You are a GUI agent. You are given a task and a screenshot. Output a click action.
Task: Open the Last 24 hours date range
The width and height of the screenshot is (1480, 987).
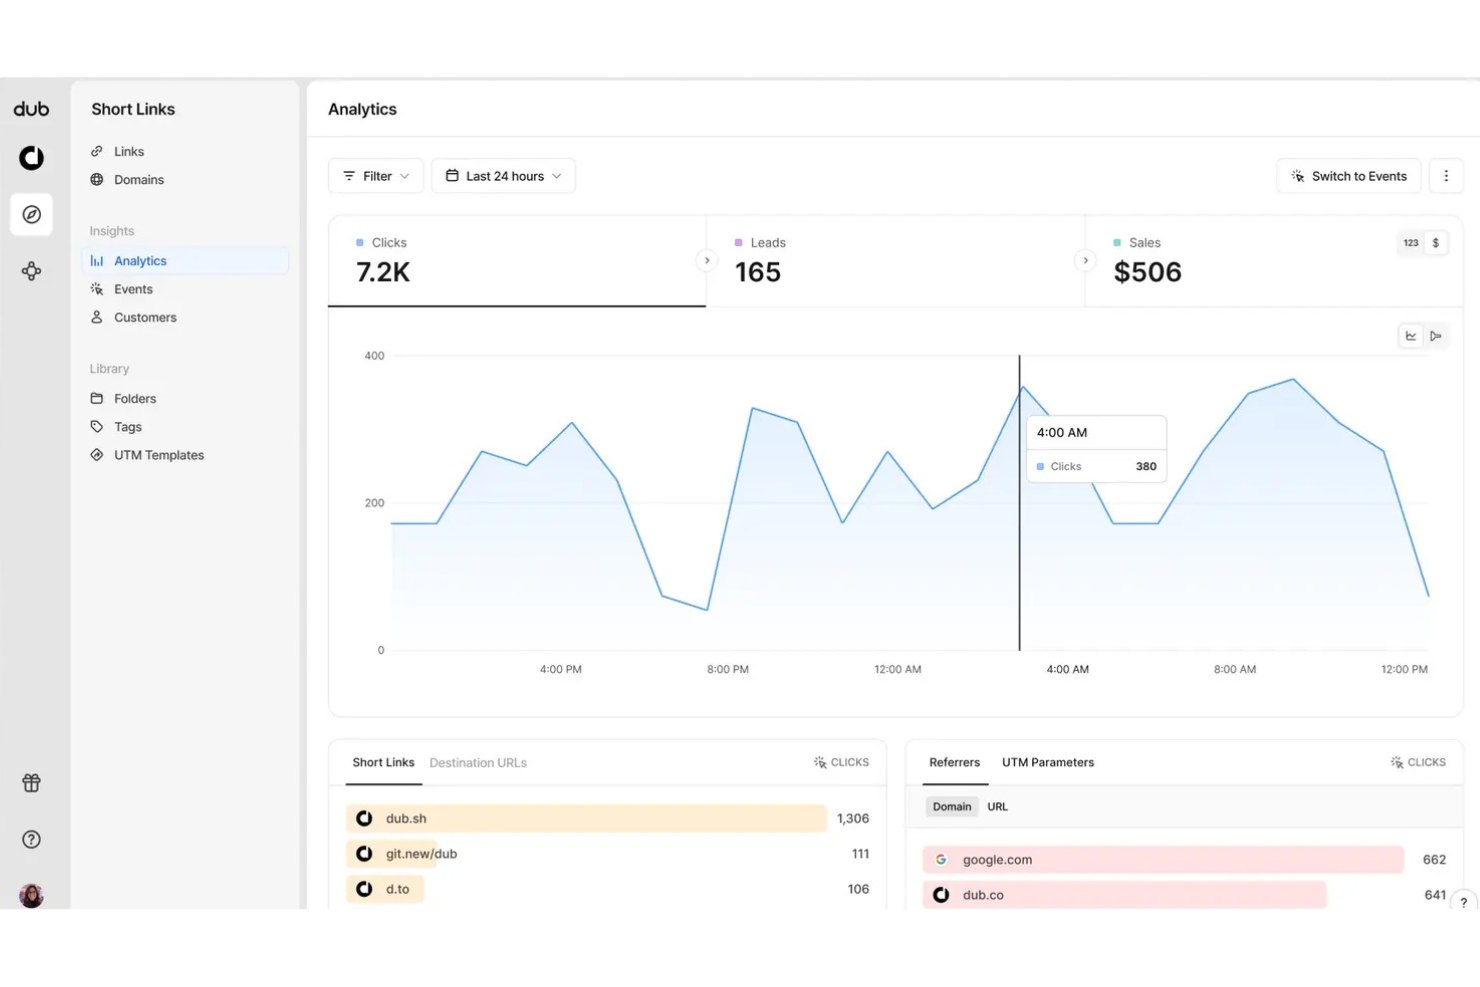[x=504, y=176]
